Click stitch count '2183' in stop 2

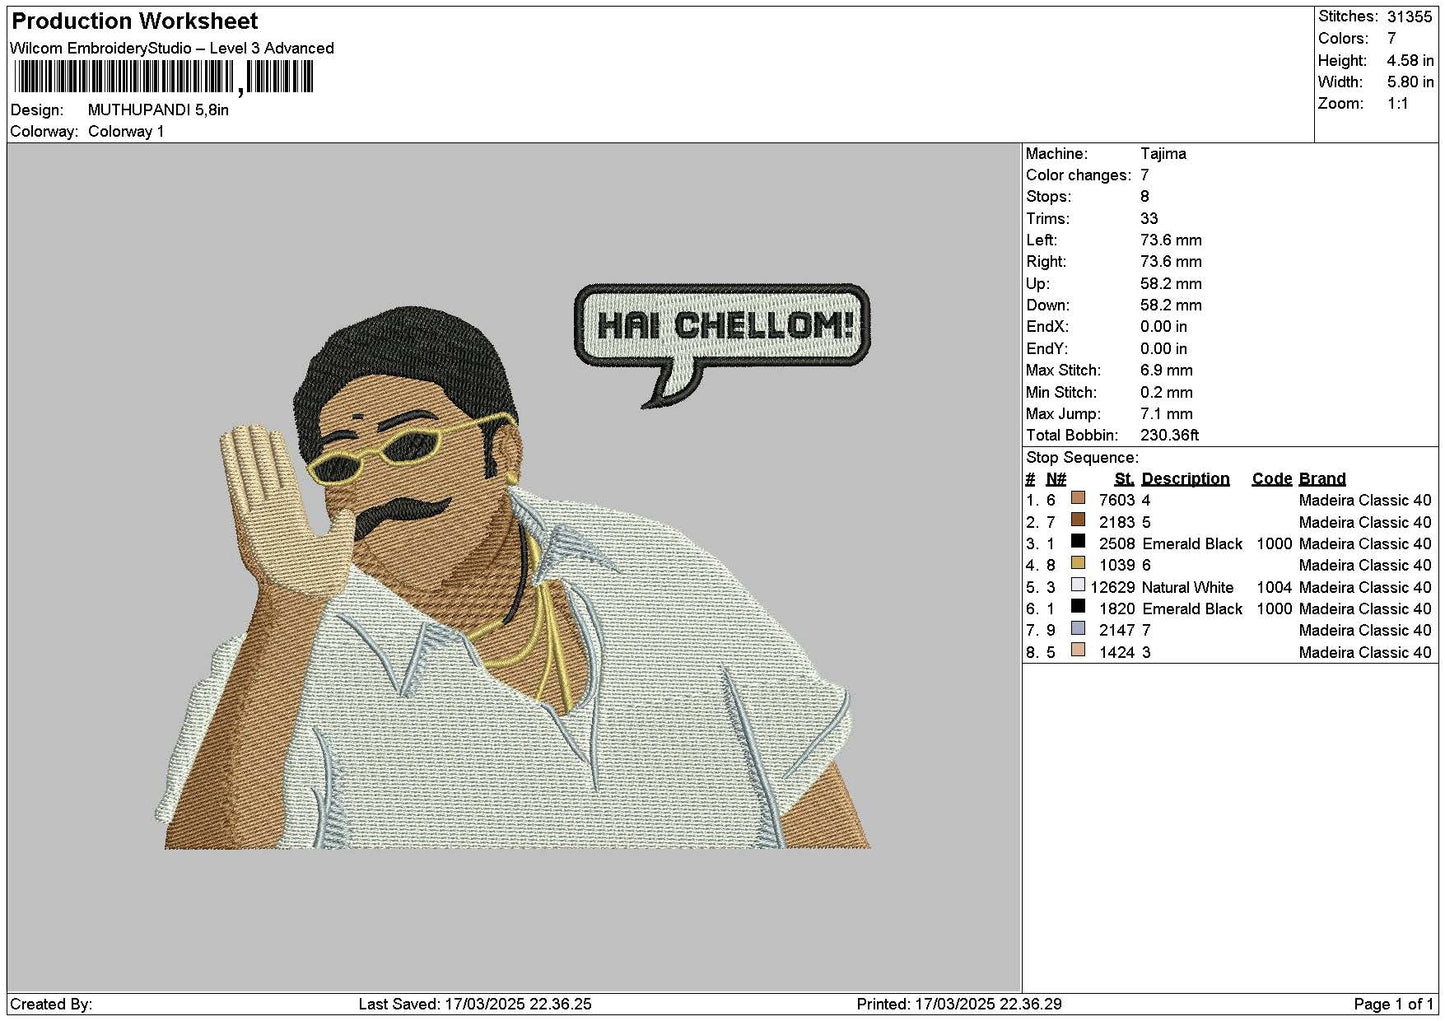click(1116, 522)
